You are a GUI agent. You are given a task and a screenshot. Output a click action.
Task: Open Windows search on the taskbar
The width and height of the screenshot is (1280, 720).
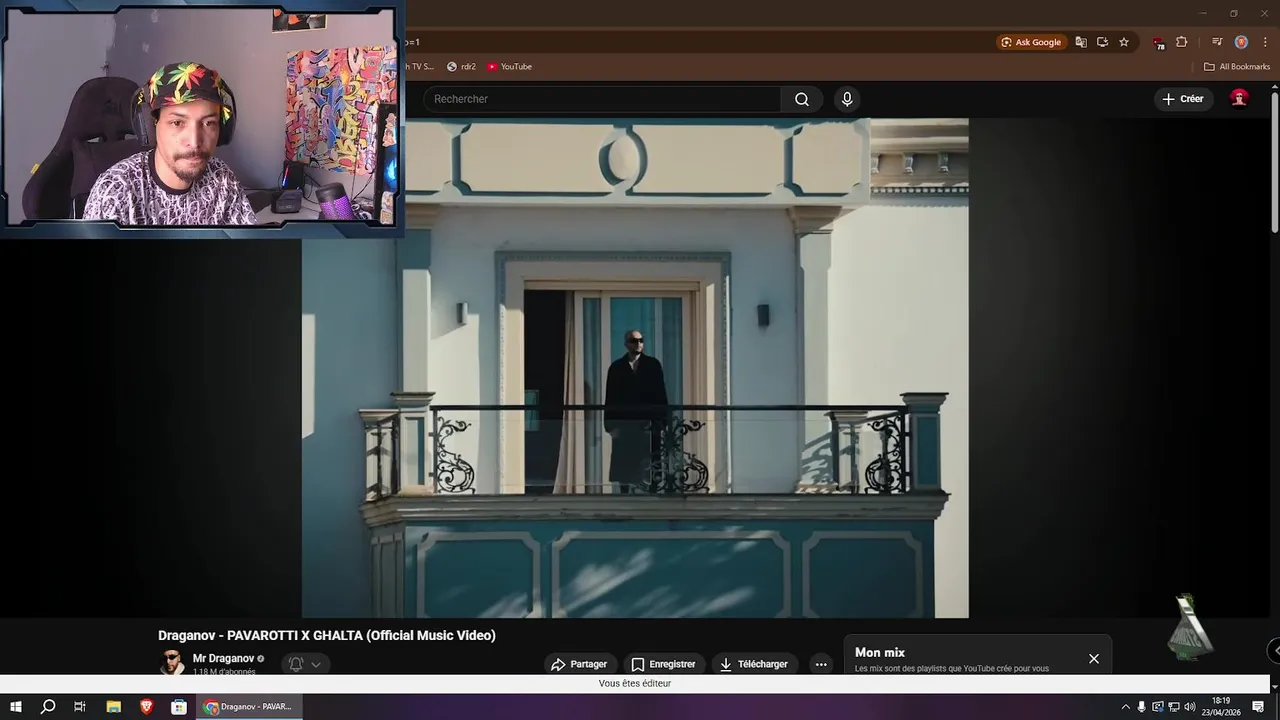tap(48, 707)
